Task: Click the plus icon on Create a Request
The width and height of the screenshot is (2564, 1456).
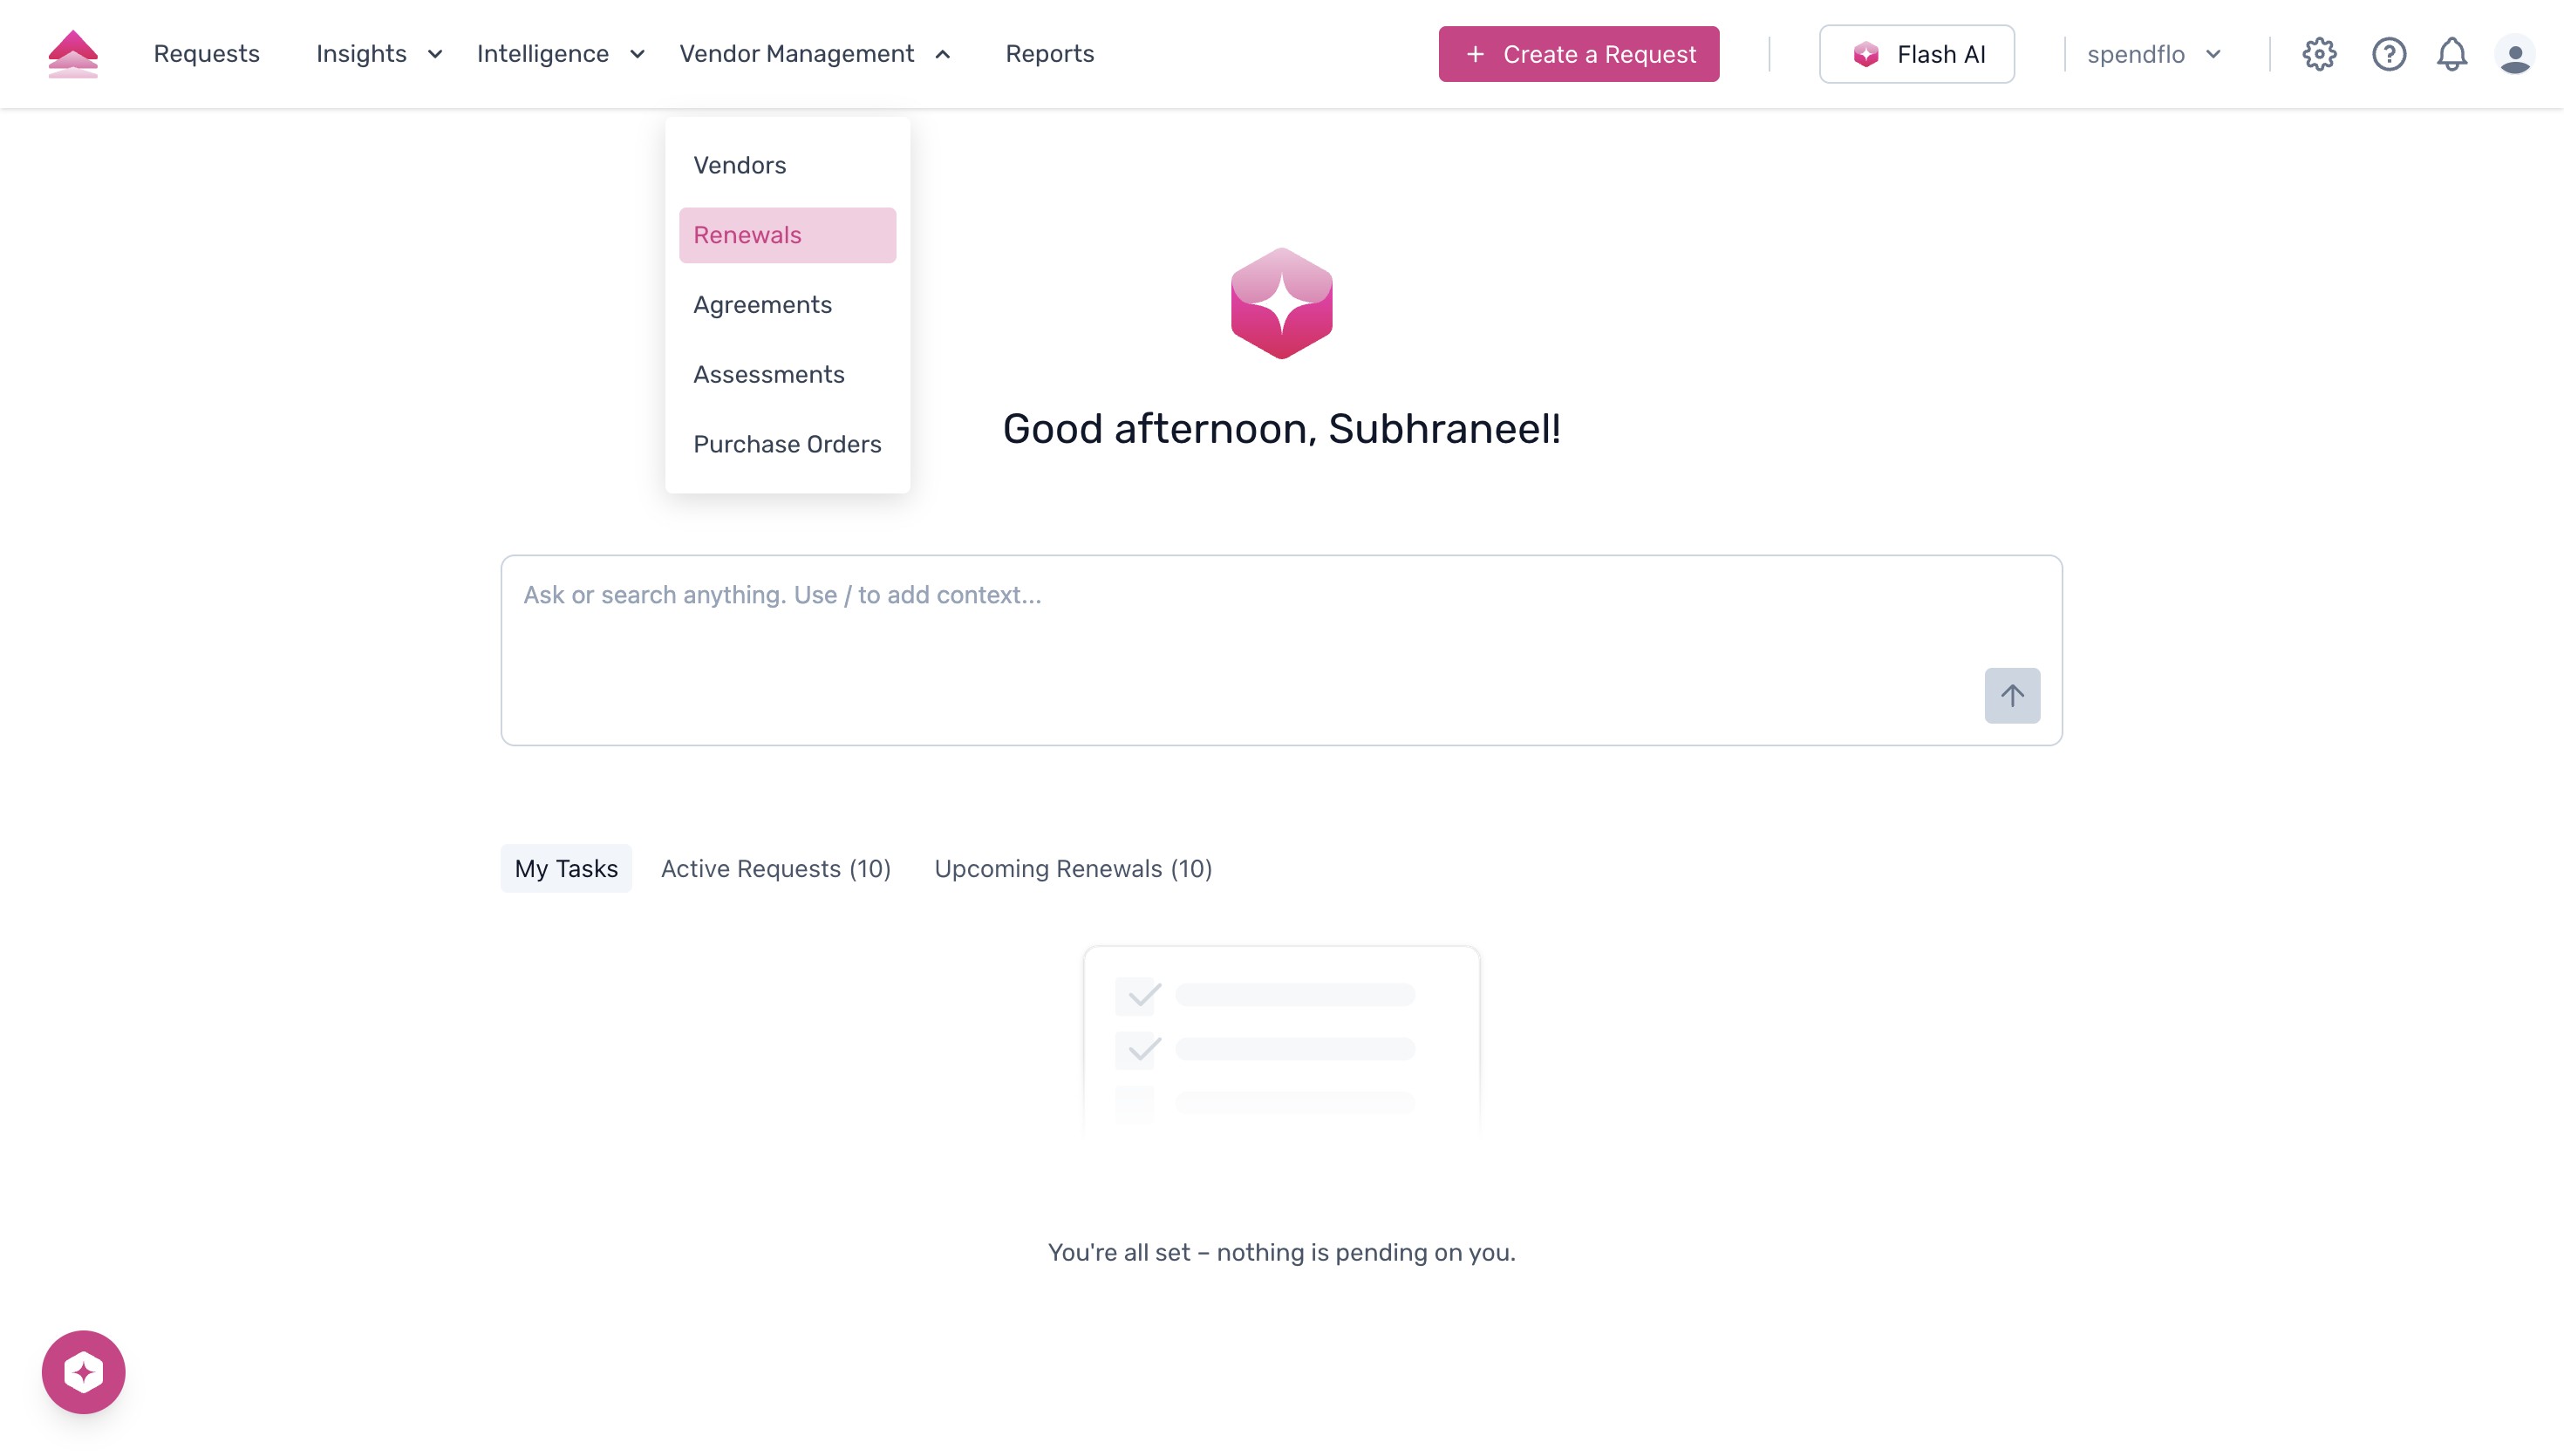Action: coord(1473,54)
